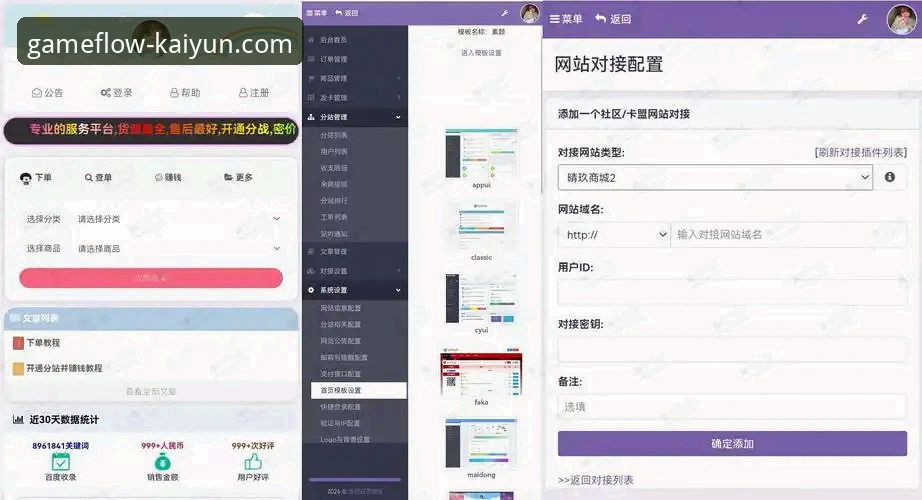Select the 下单 order tab
This screenshot has width=922, height=500.
coord(36,178)
